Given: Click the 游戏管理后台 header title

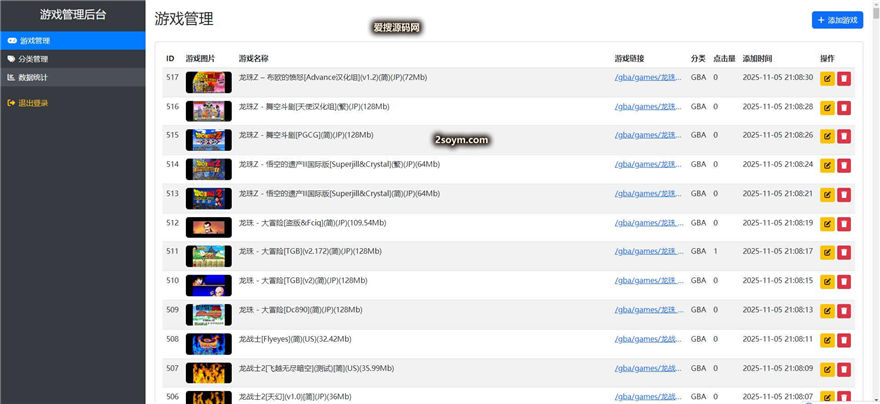Looking at the screenshot, I should coord(72,15).
